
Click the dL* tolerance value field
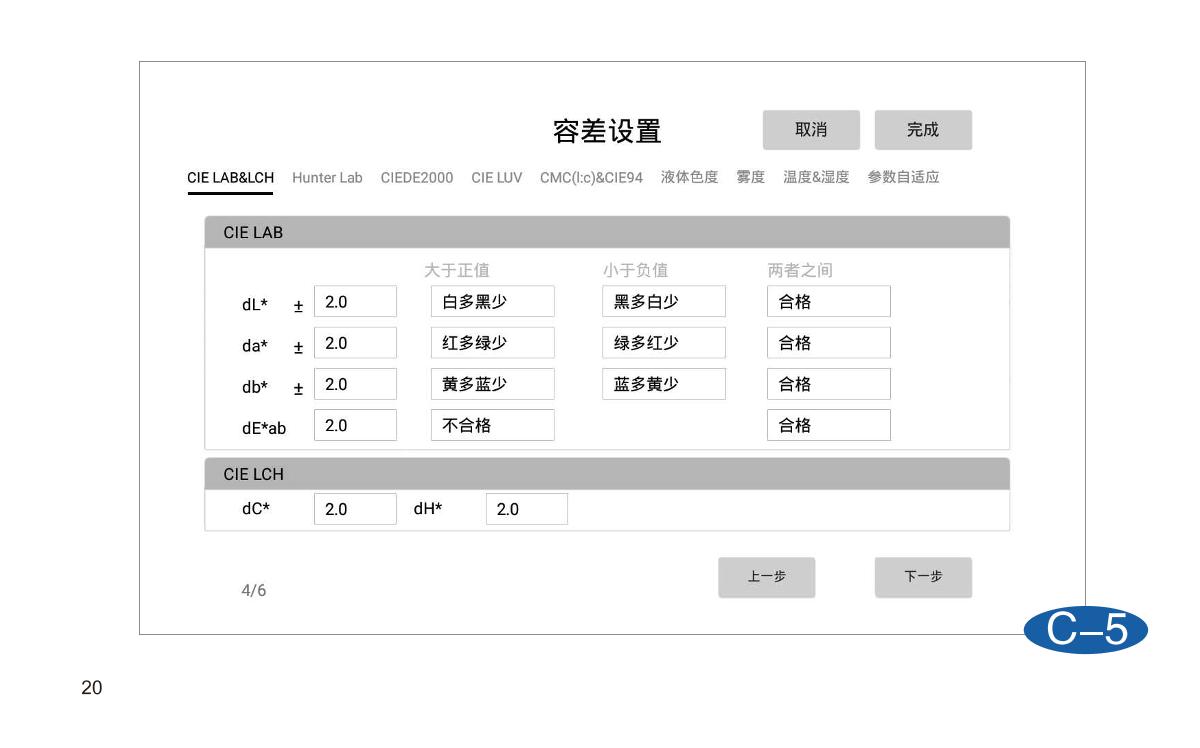355,302
